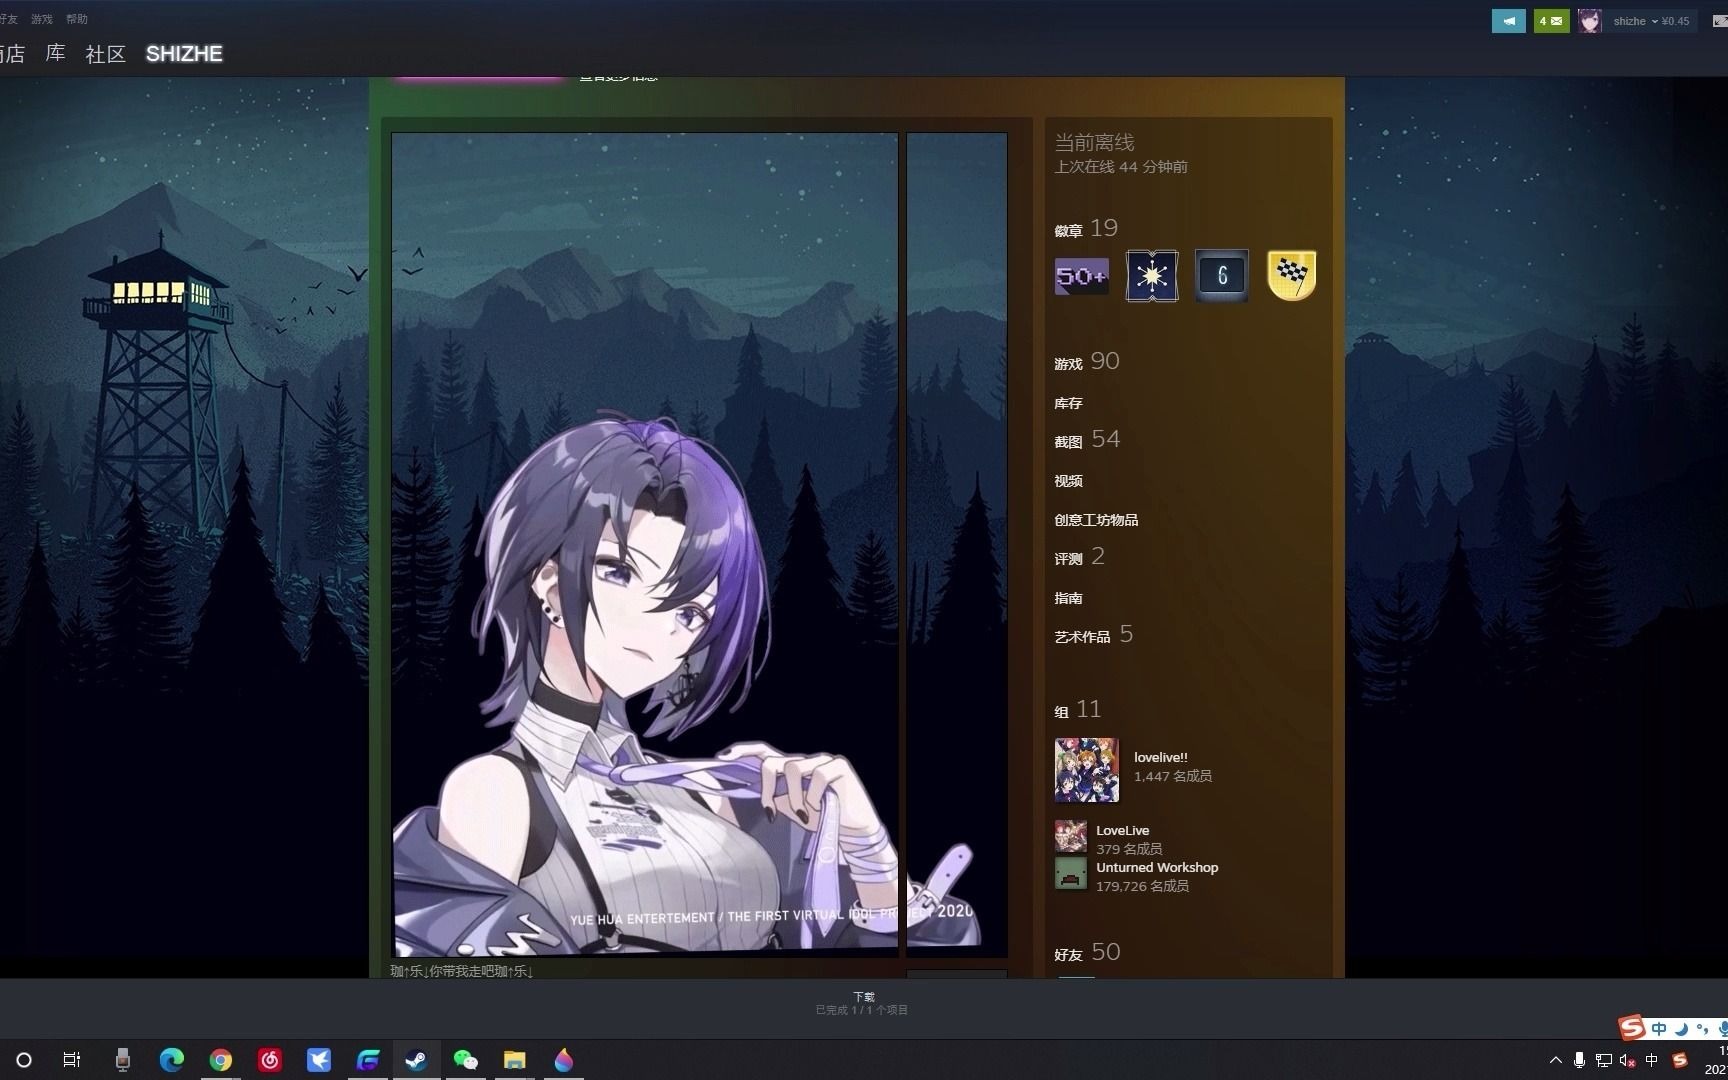
Task: Open the 评测 2 reviews link
Action: point(1080,557)
